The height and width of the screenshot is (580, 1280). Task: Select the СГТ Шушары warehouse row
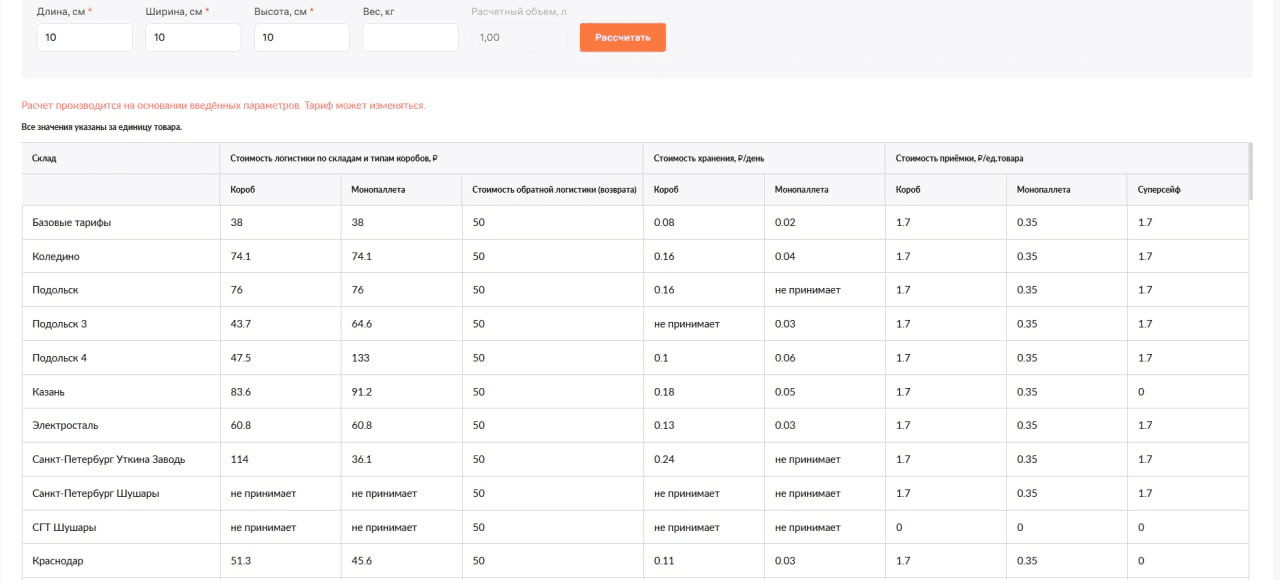[64, 527]
